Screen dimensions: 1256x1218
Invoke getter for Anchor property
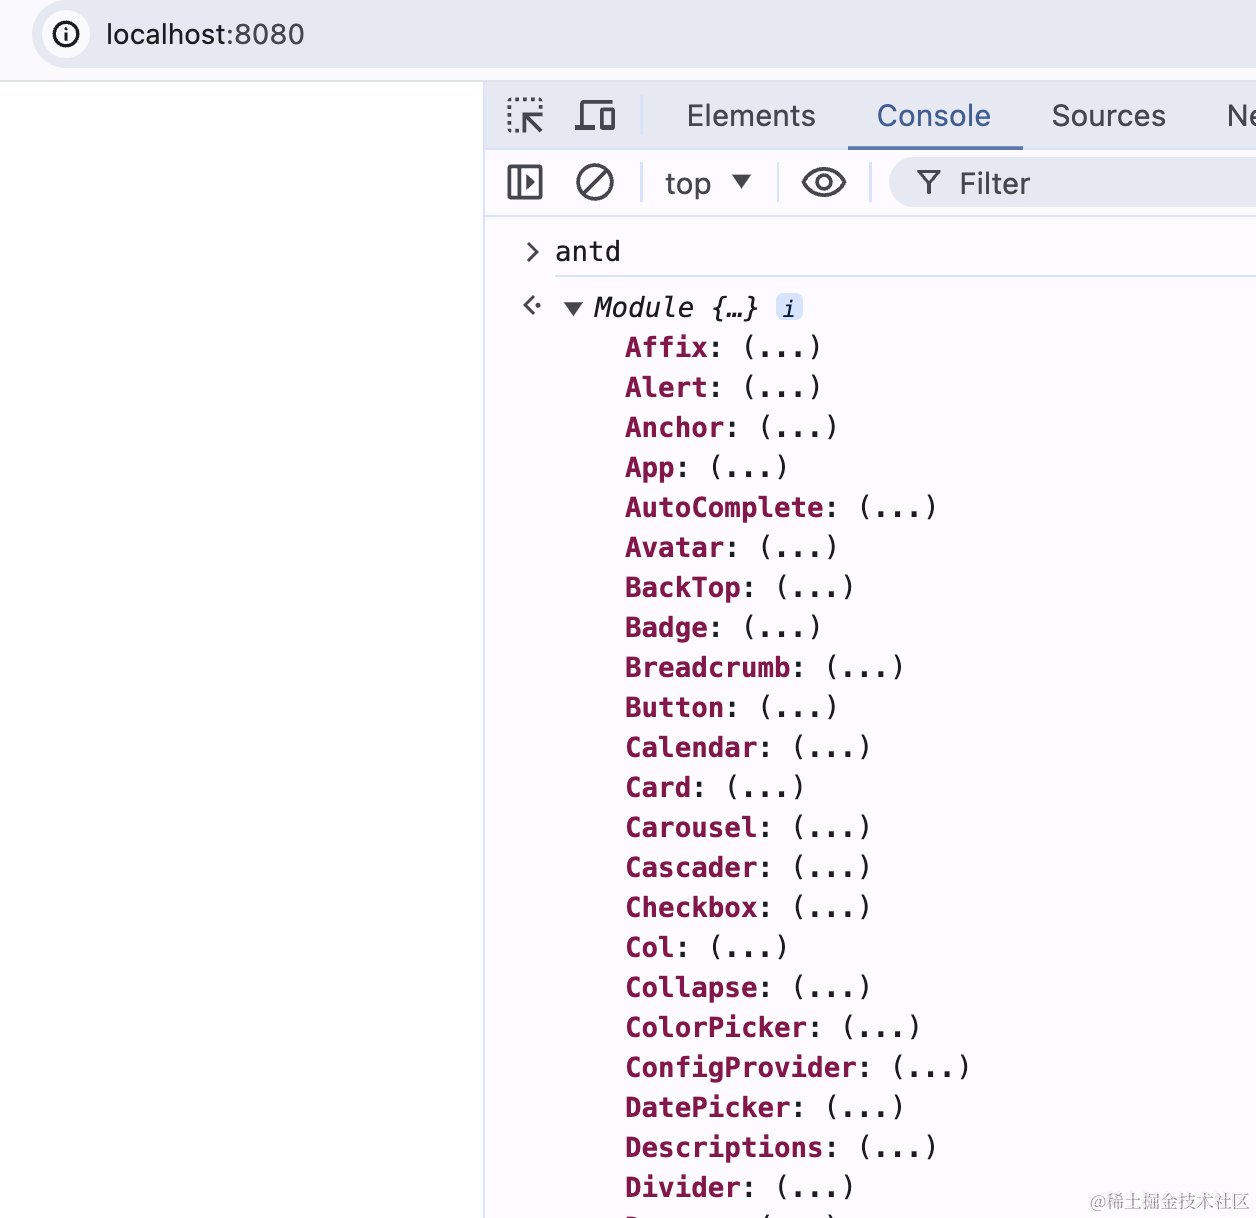pos(799,428)
